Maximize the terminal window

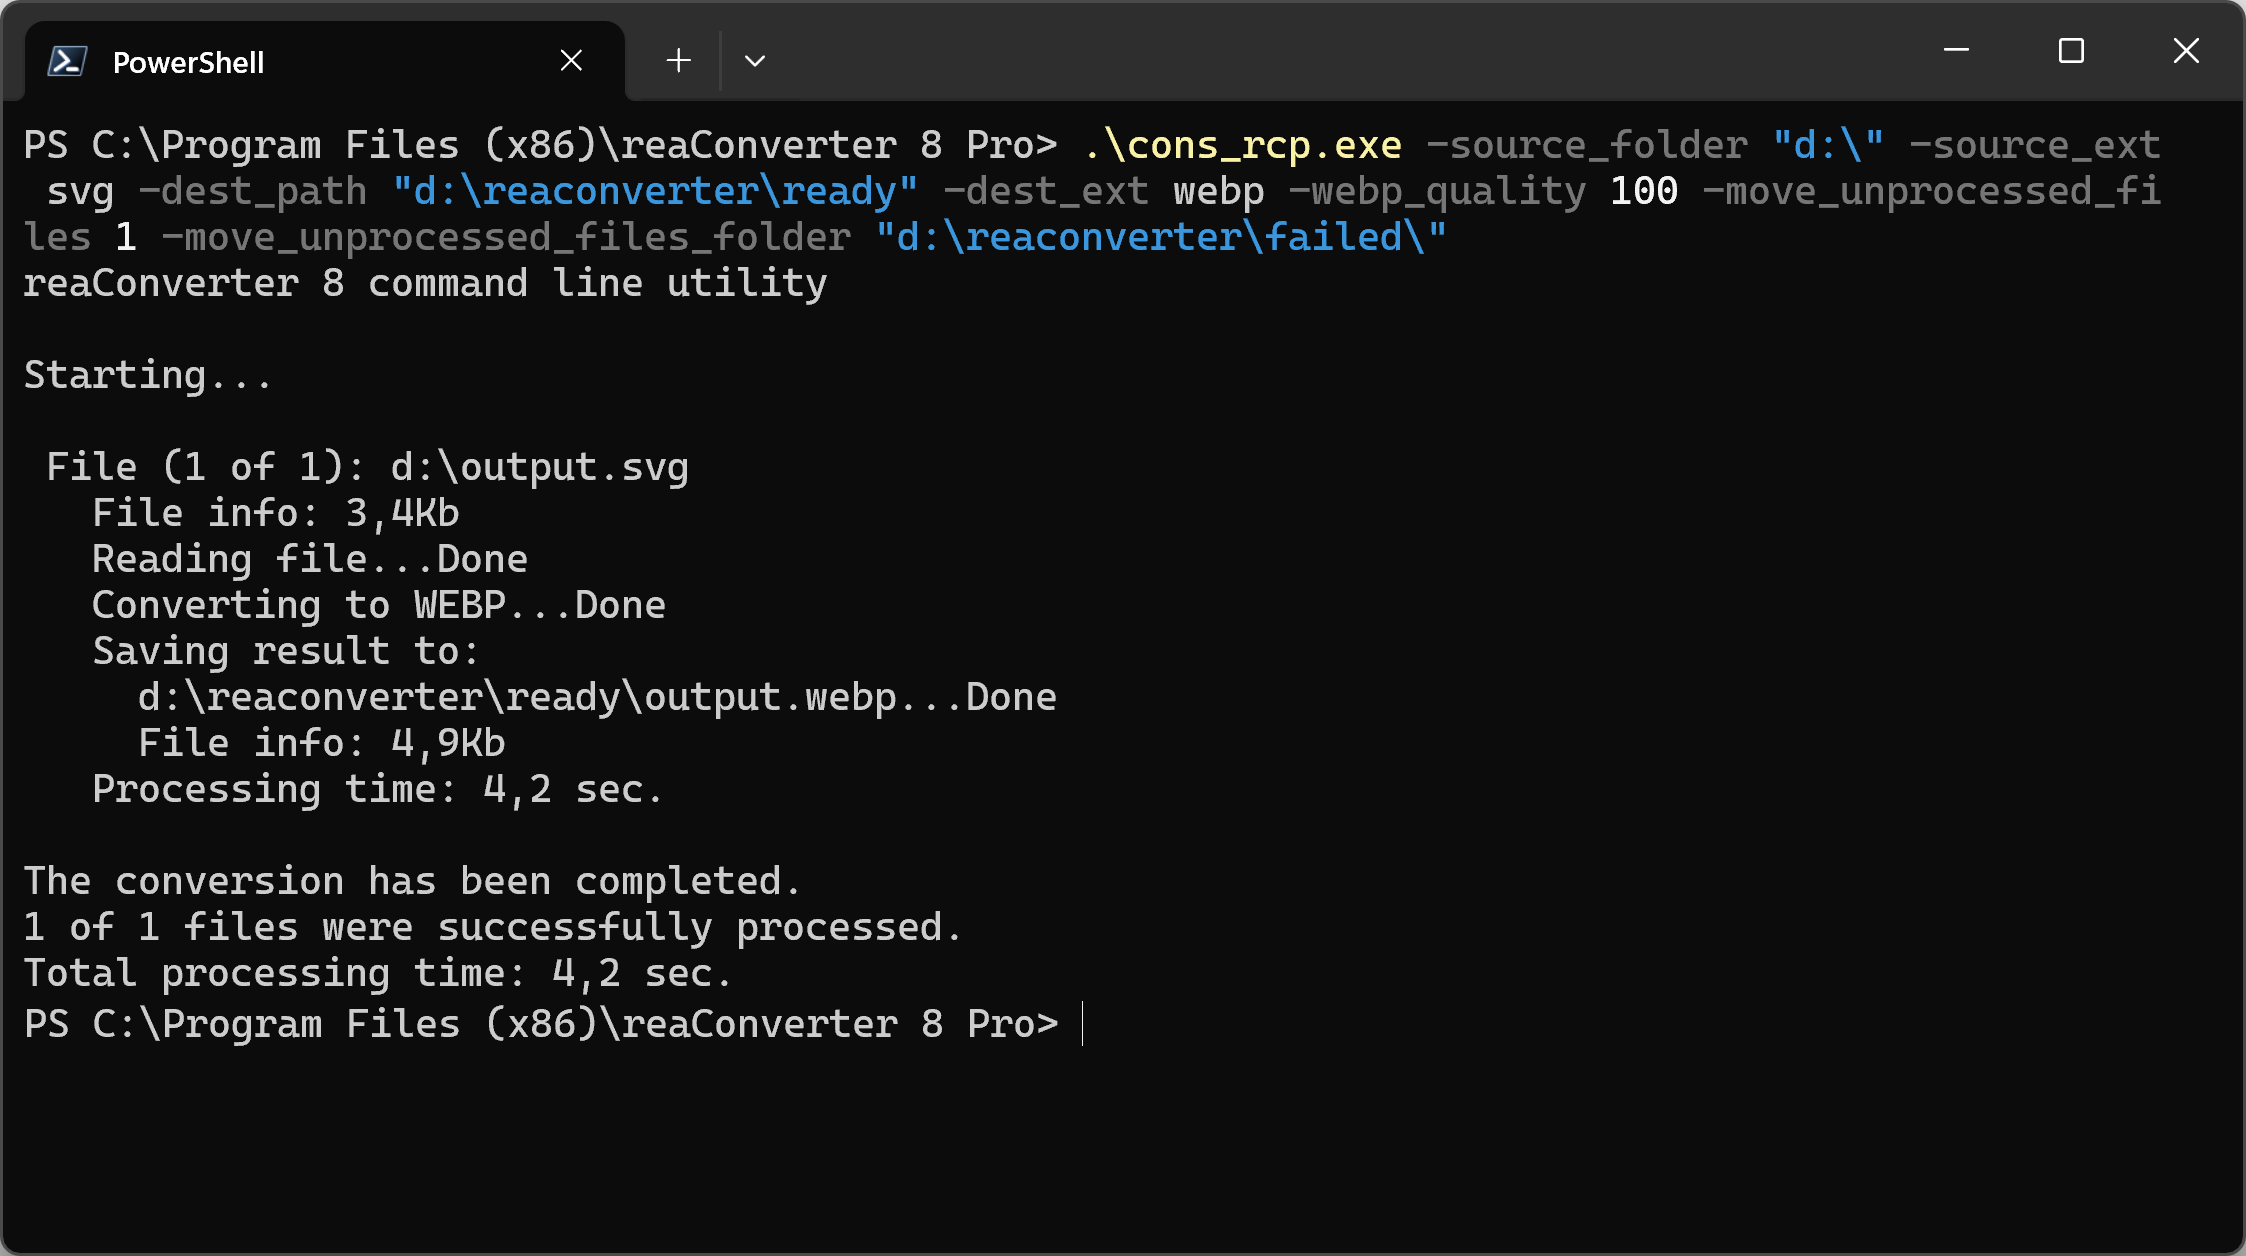[2071, 50]
